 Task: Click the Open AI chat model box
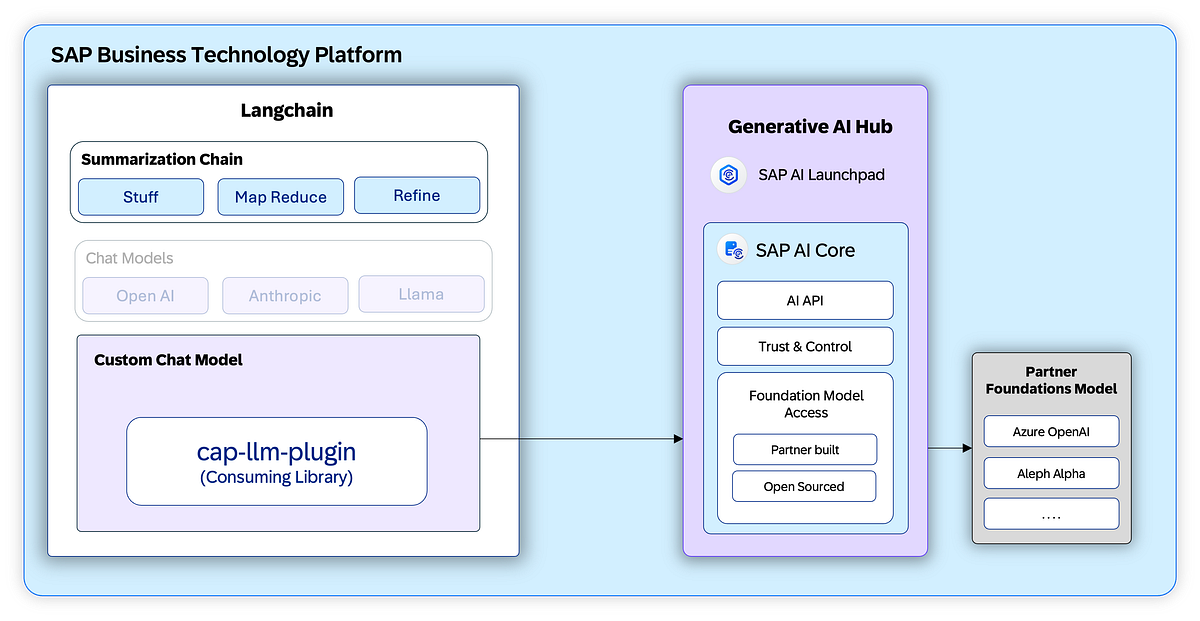click(145, 296)
